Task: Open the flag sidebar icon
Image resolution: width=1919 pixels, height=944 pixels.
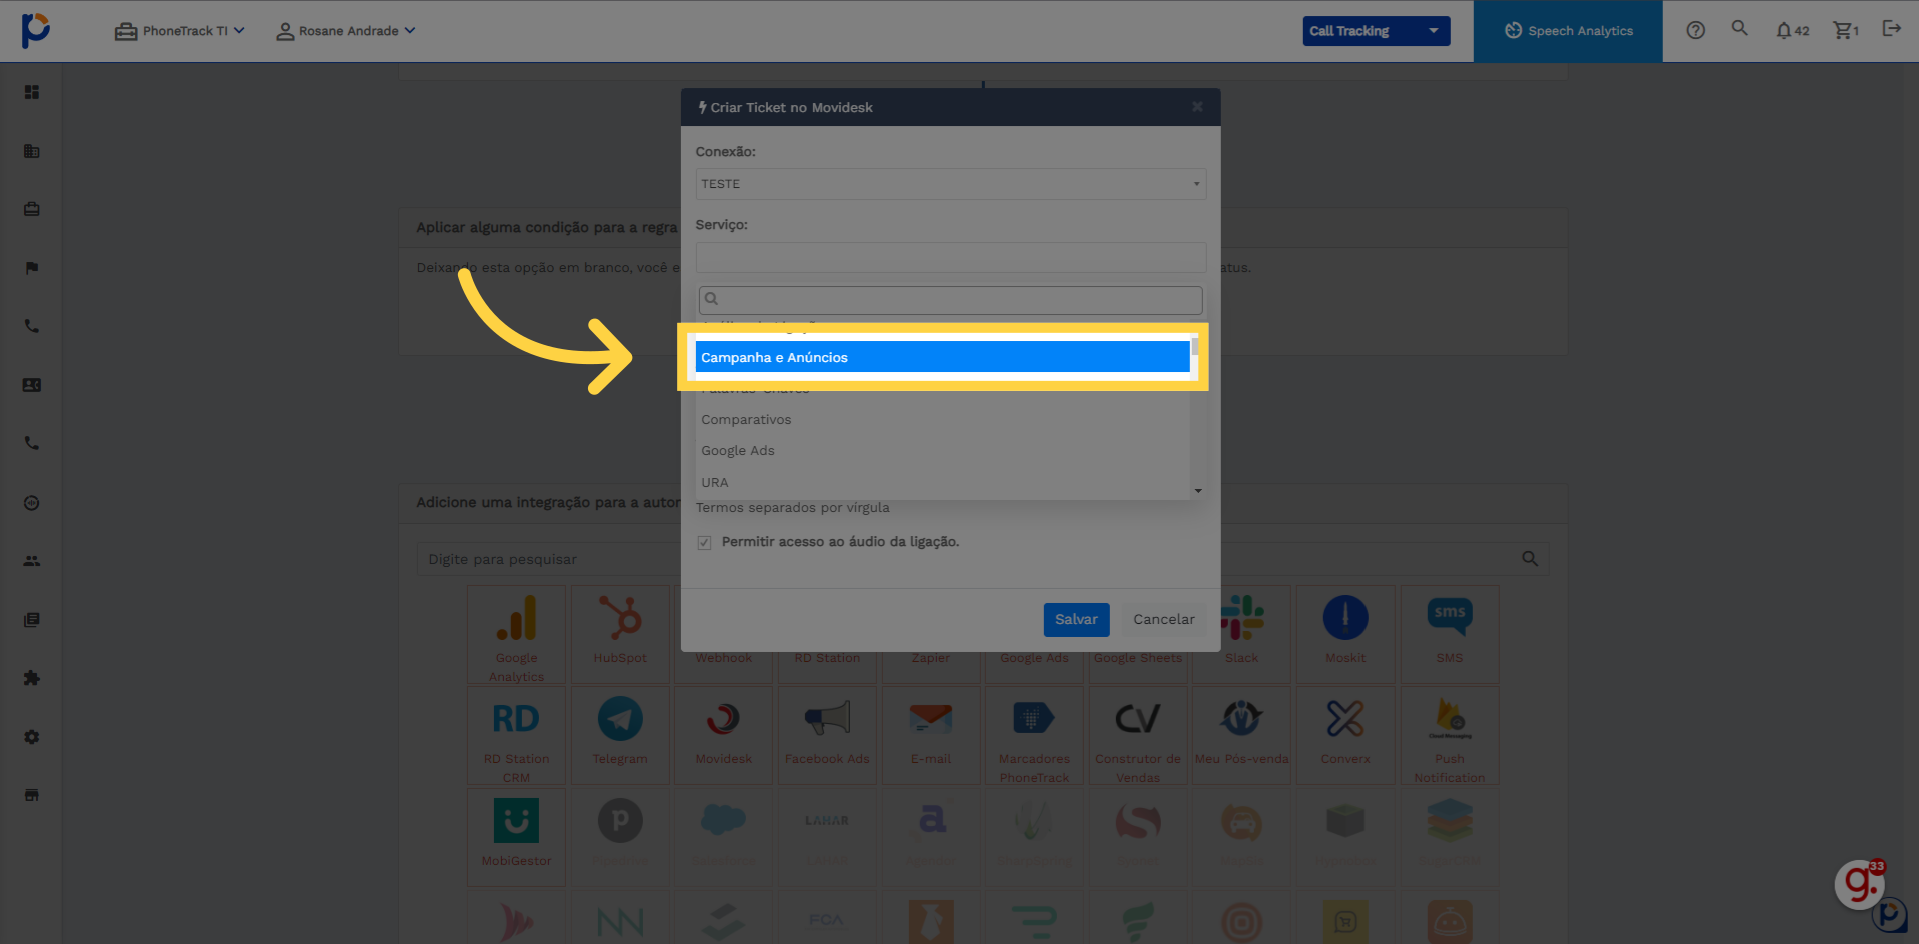Action: 32,268
